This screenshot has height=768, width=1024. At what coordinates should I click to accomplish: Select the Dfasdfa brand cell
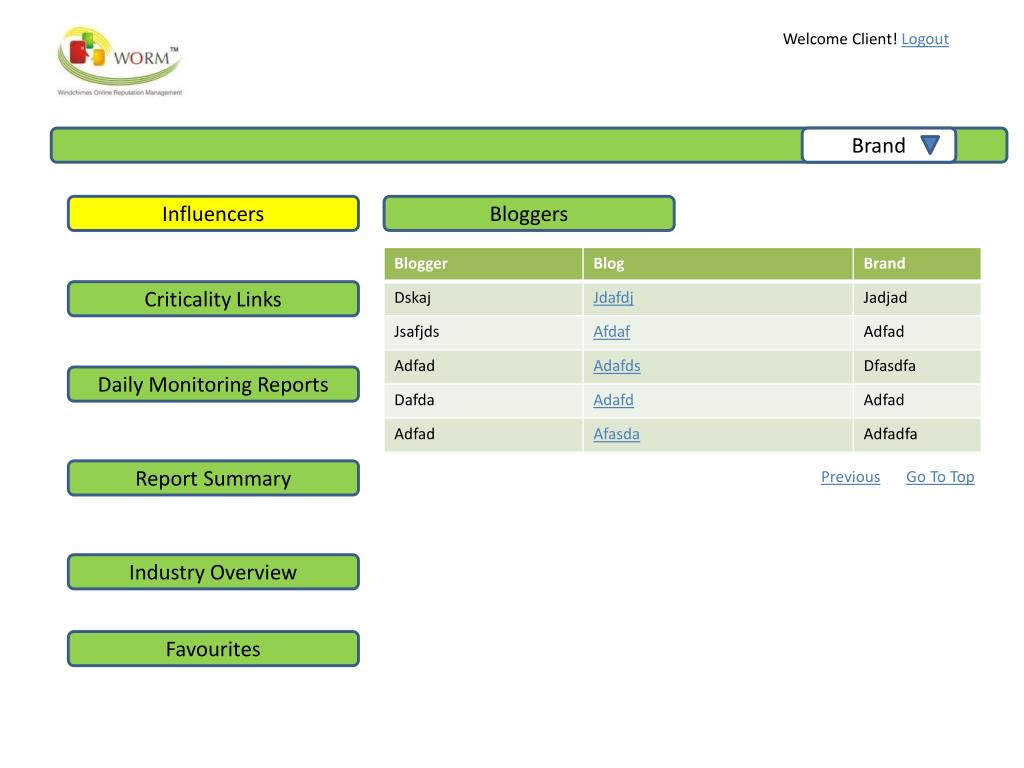[x=917, y=366]
